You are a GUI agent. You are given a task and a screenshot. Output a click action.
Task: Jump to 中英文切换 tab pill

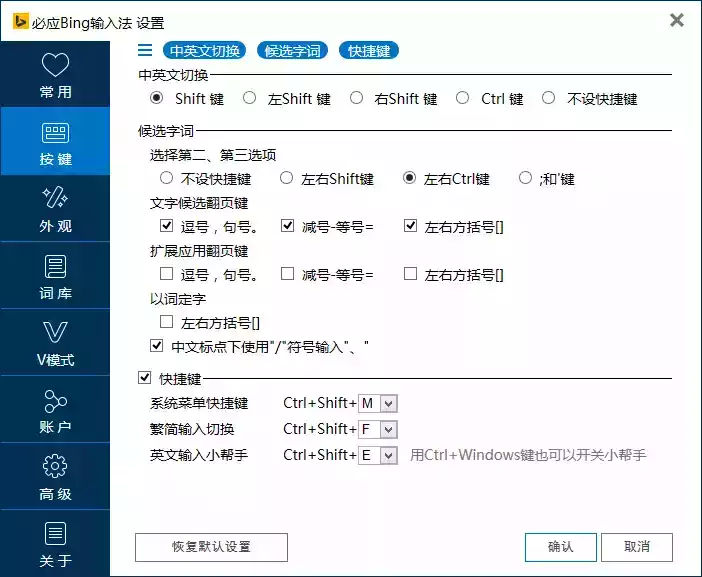click(205, 51)
